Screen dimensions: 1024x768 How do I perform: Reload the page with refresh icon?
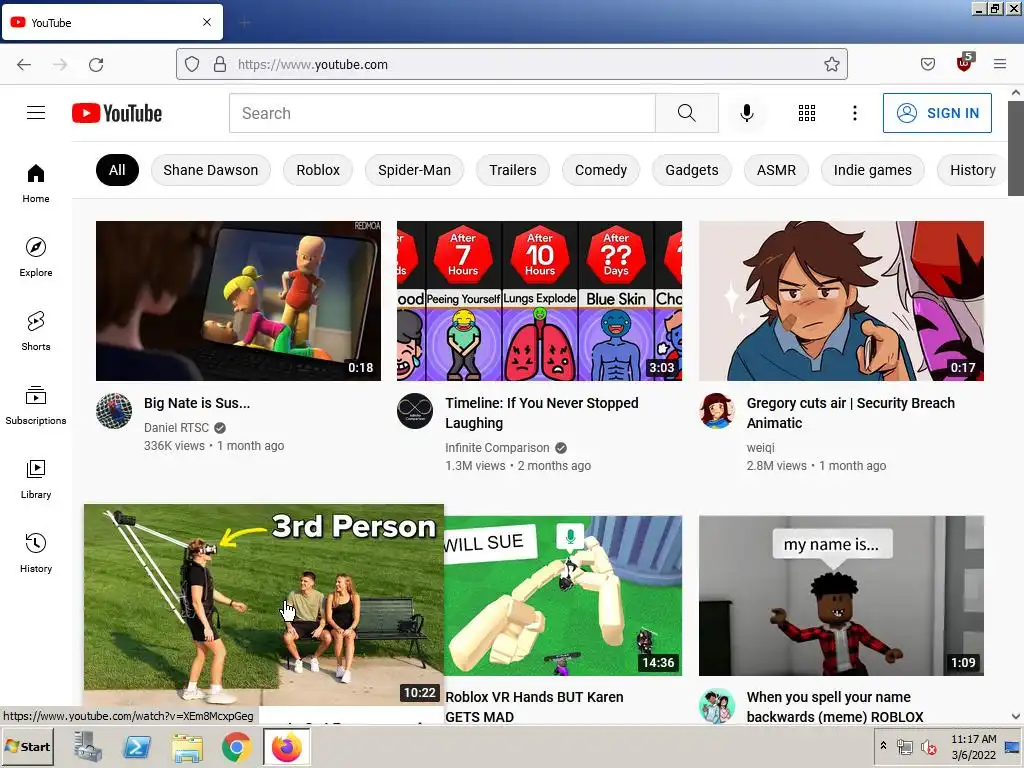(x=96, y=64)
